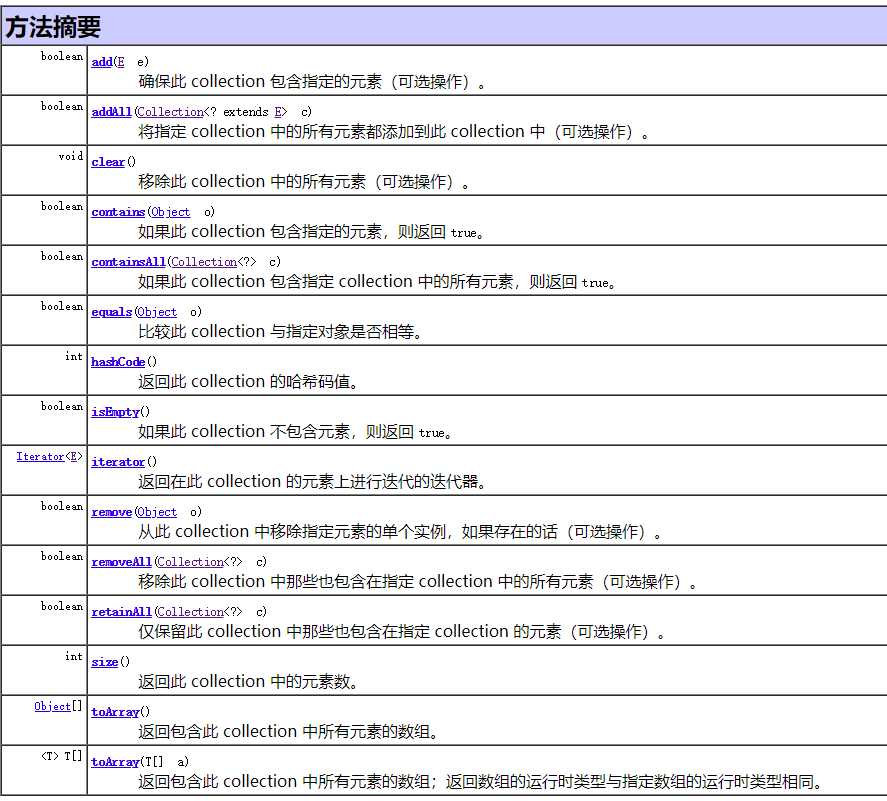Viewport: 887px width, 801px height.
Task: Click description 比较此 collection 与指定对象是否相等
Action: (281, 331)
